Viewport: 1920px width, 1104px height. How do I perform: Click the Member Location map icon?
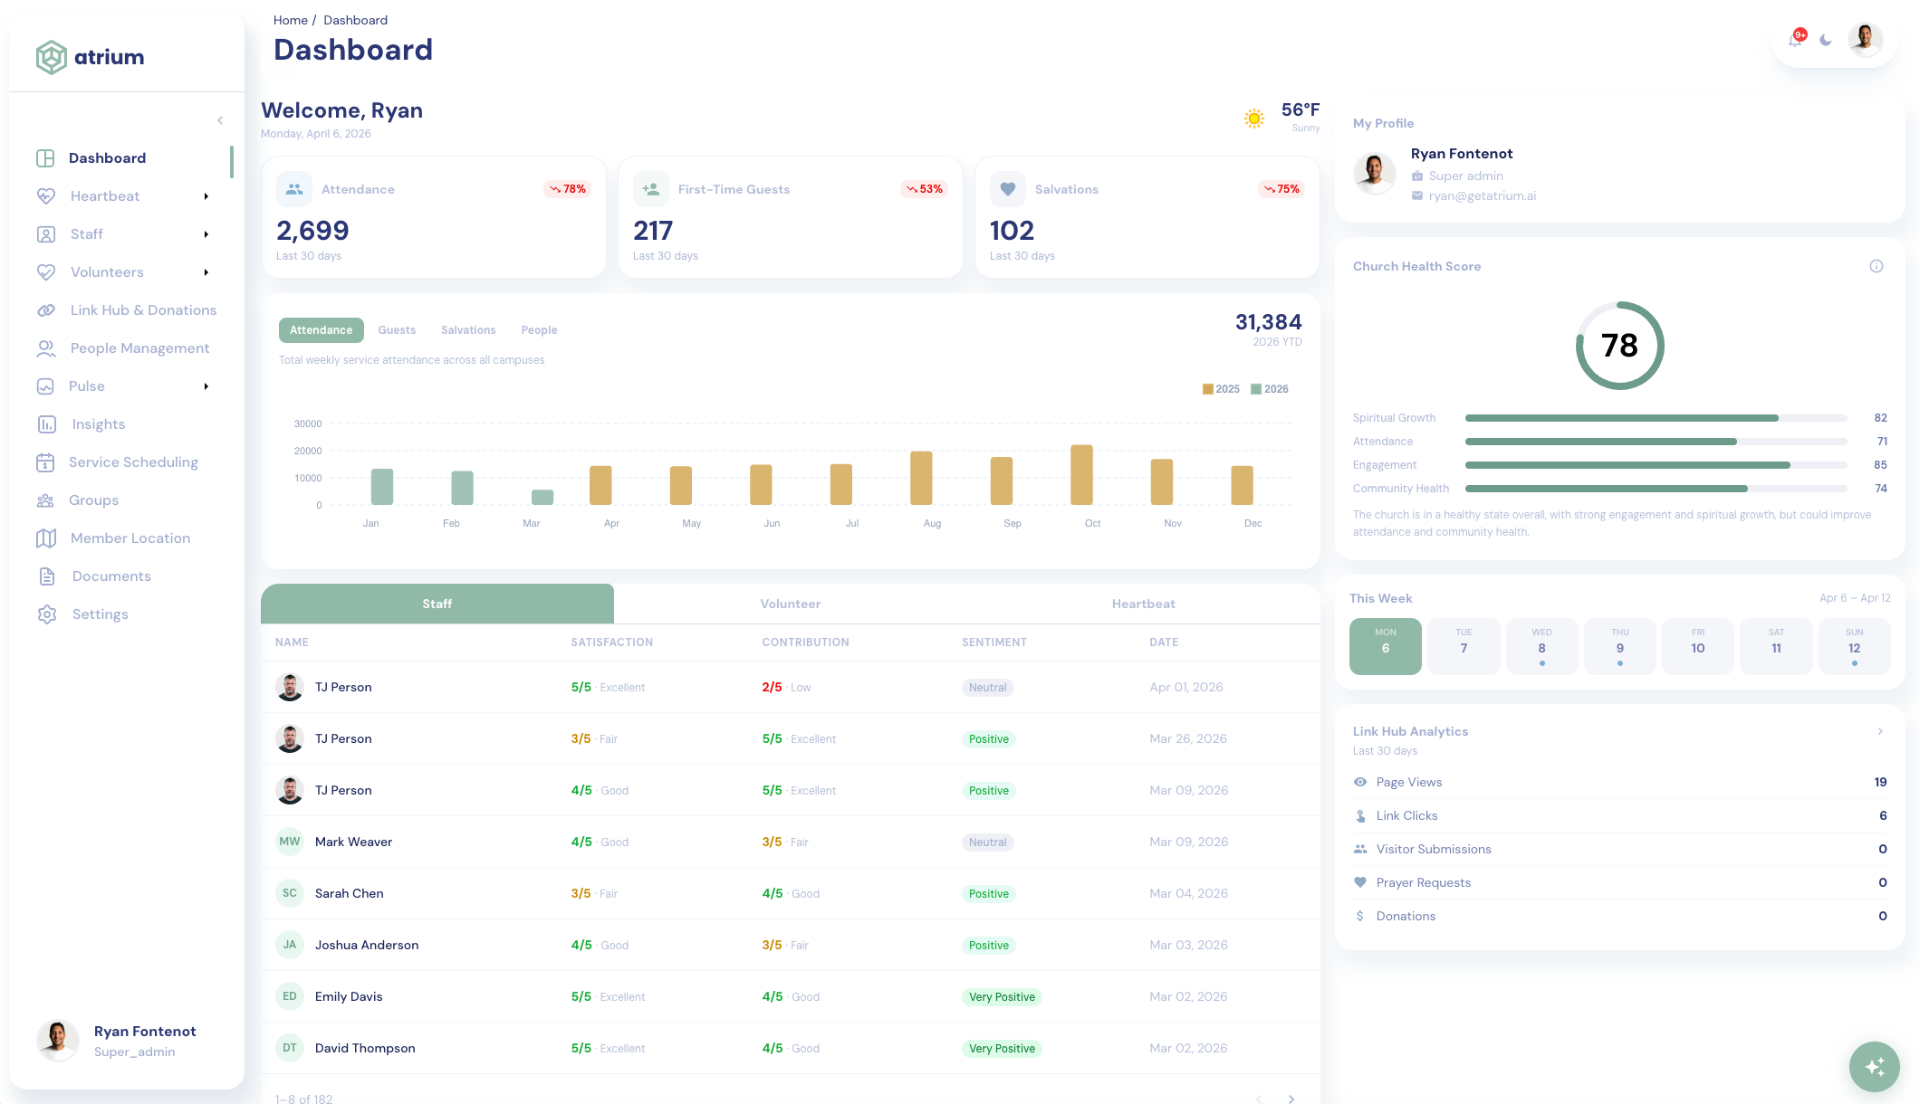(46, 538)
